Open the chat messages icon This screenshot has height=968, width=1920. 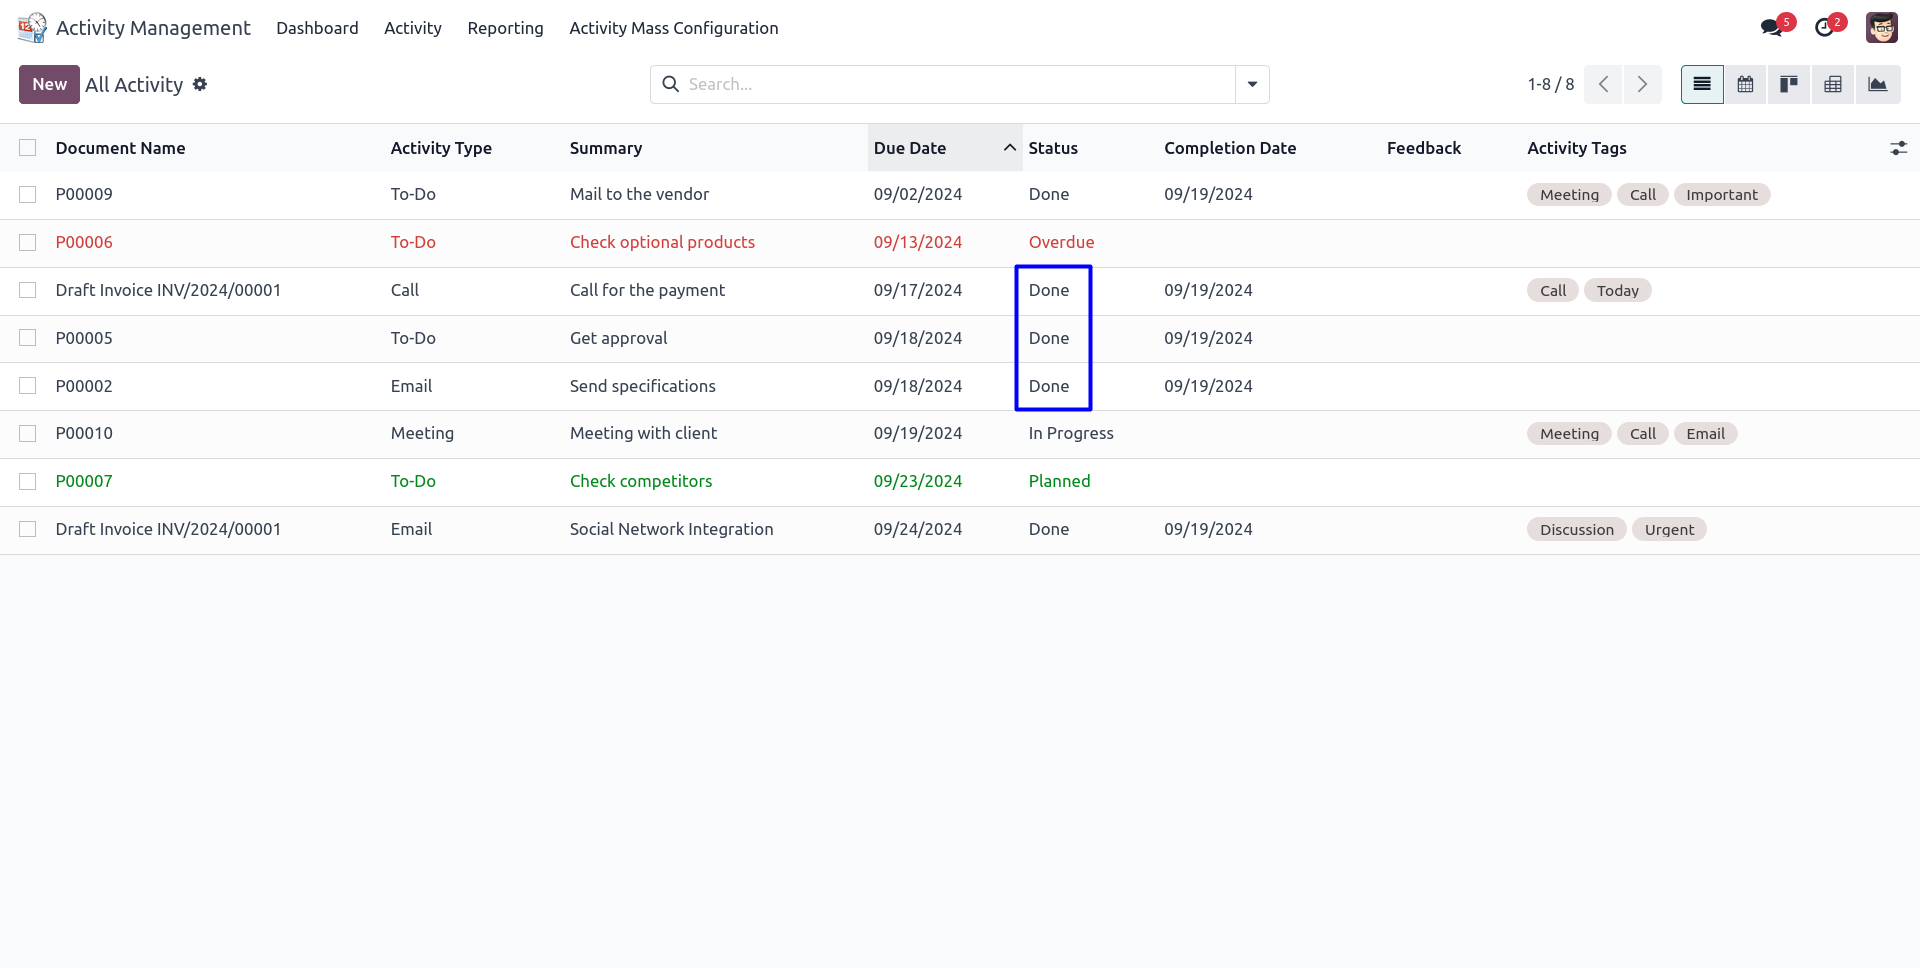click(1773, 28)
